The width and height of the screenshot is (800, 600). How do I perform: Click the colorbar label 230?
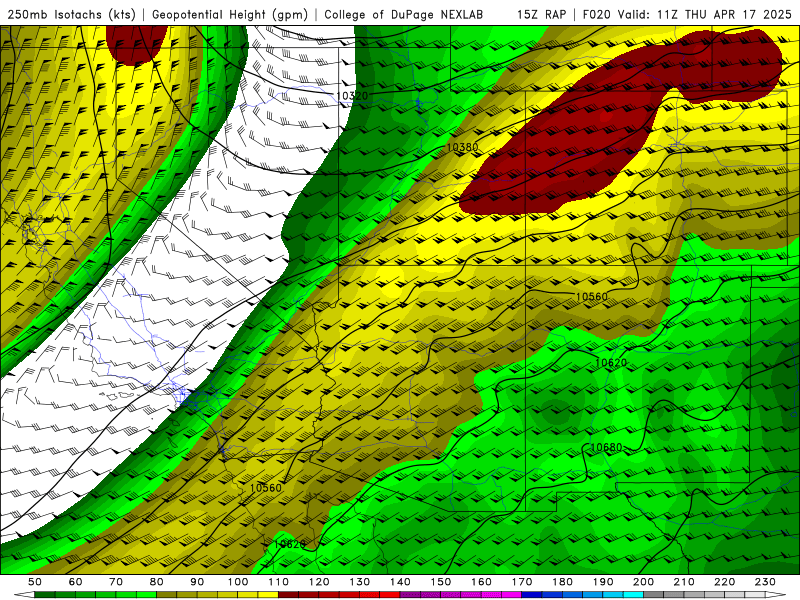click(765, 582)
